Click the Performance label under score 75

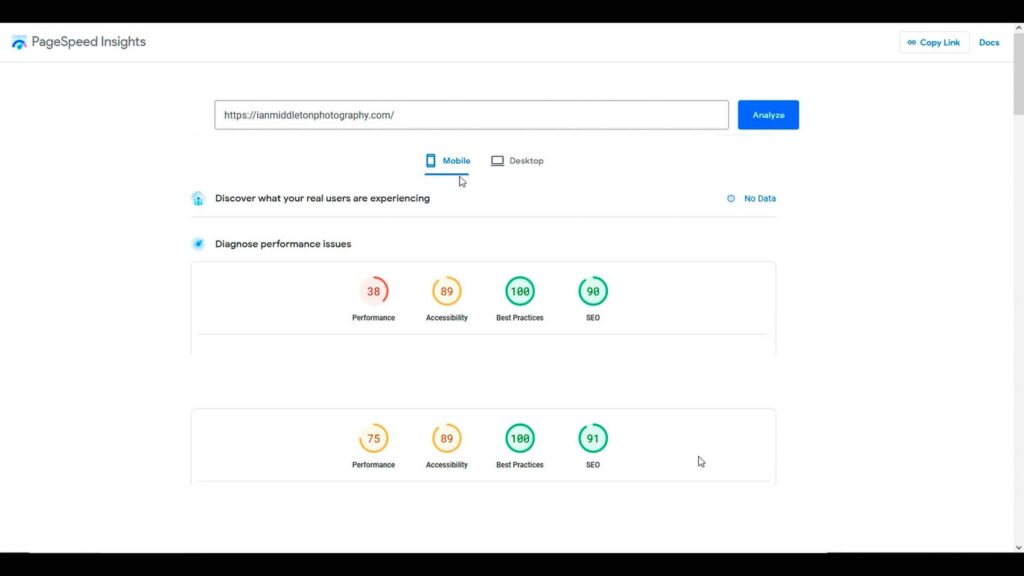click(x=374, y=465)
